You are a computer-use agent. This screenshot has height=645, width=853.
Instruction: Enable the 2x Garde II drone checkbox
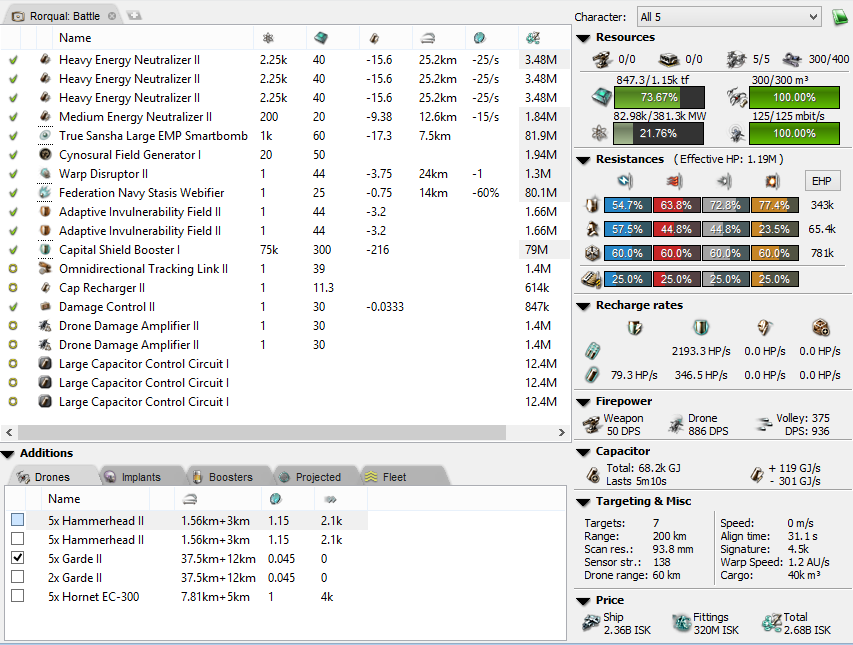(18, 577)
